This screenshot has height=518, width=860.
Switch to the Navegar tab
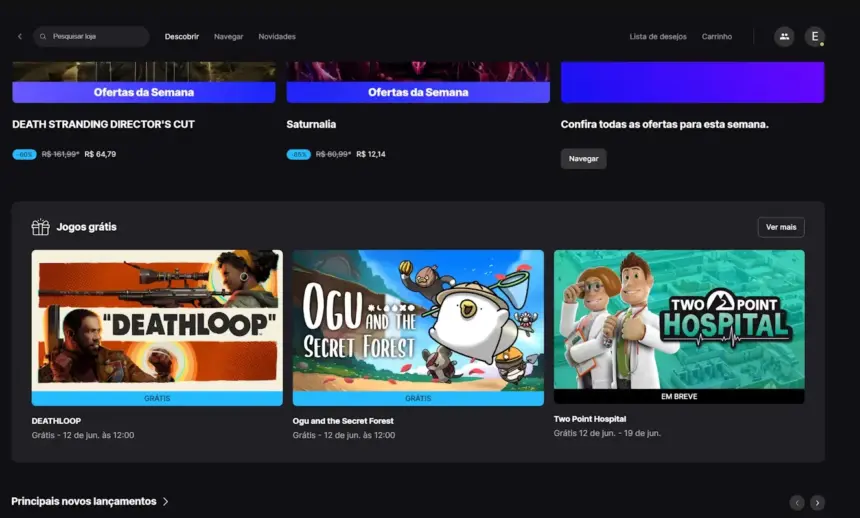pos(228,36)
